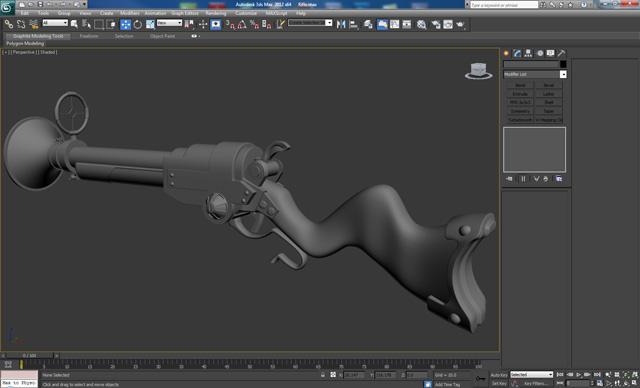Click the Align tool icon
The width and height of the screenshot is (640, 388).
pyautogui.click(x=353, y=24)
